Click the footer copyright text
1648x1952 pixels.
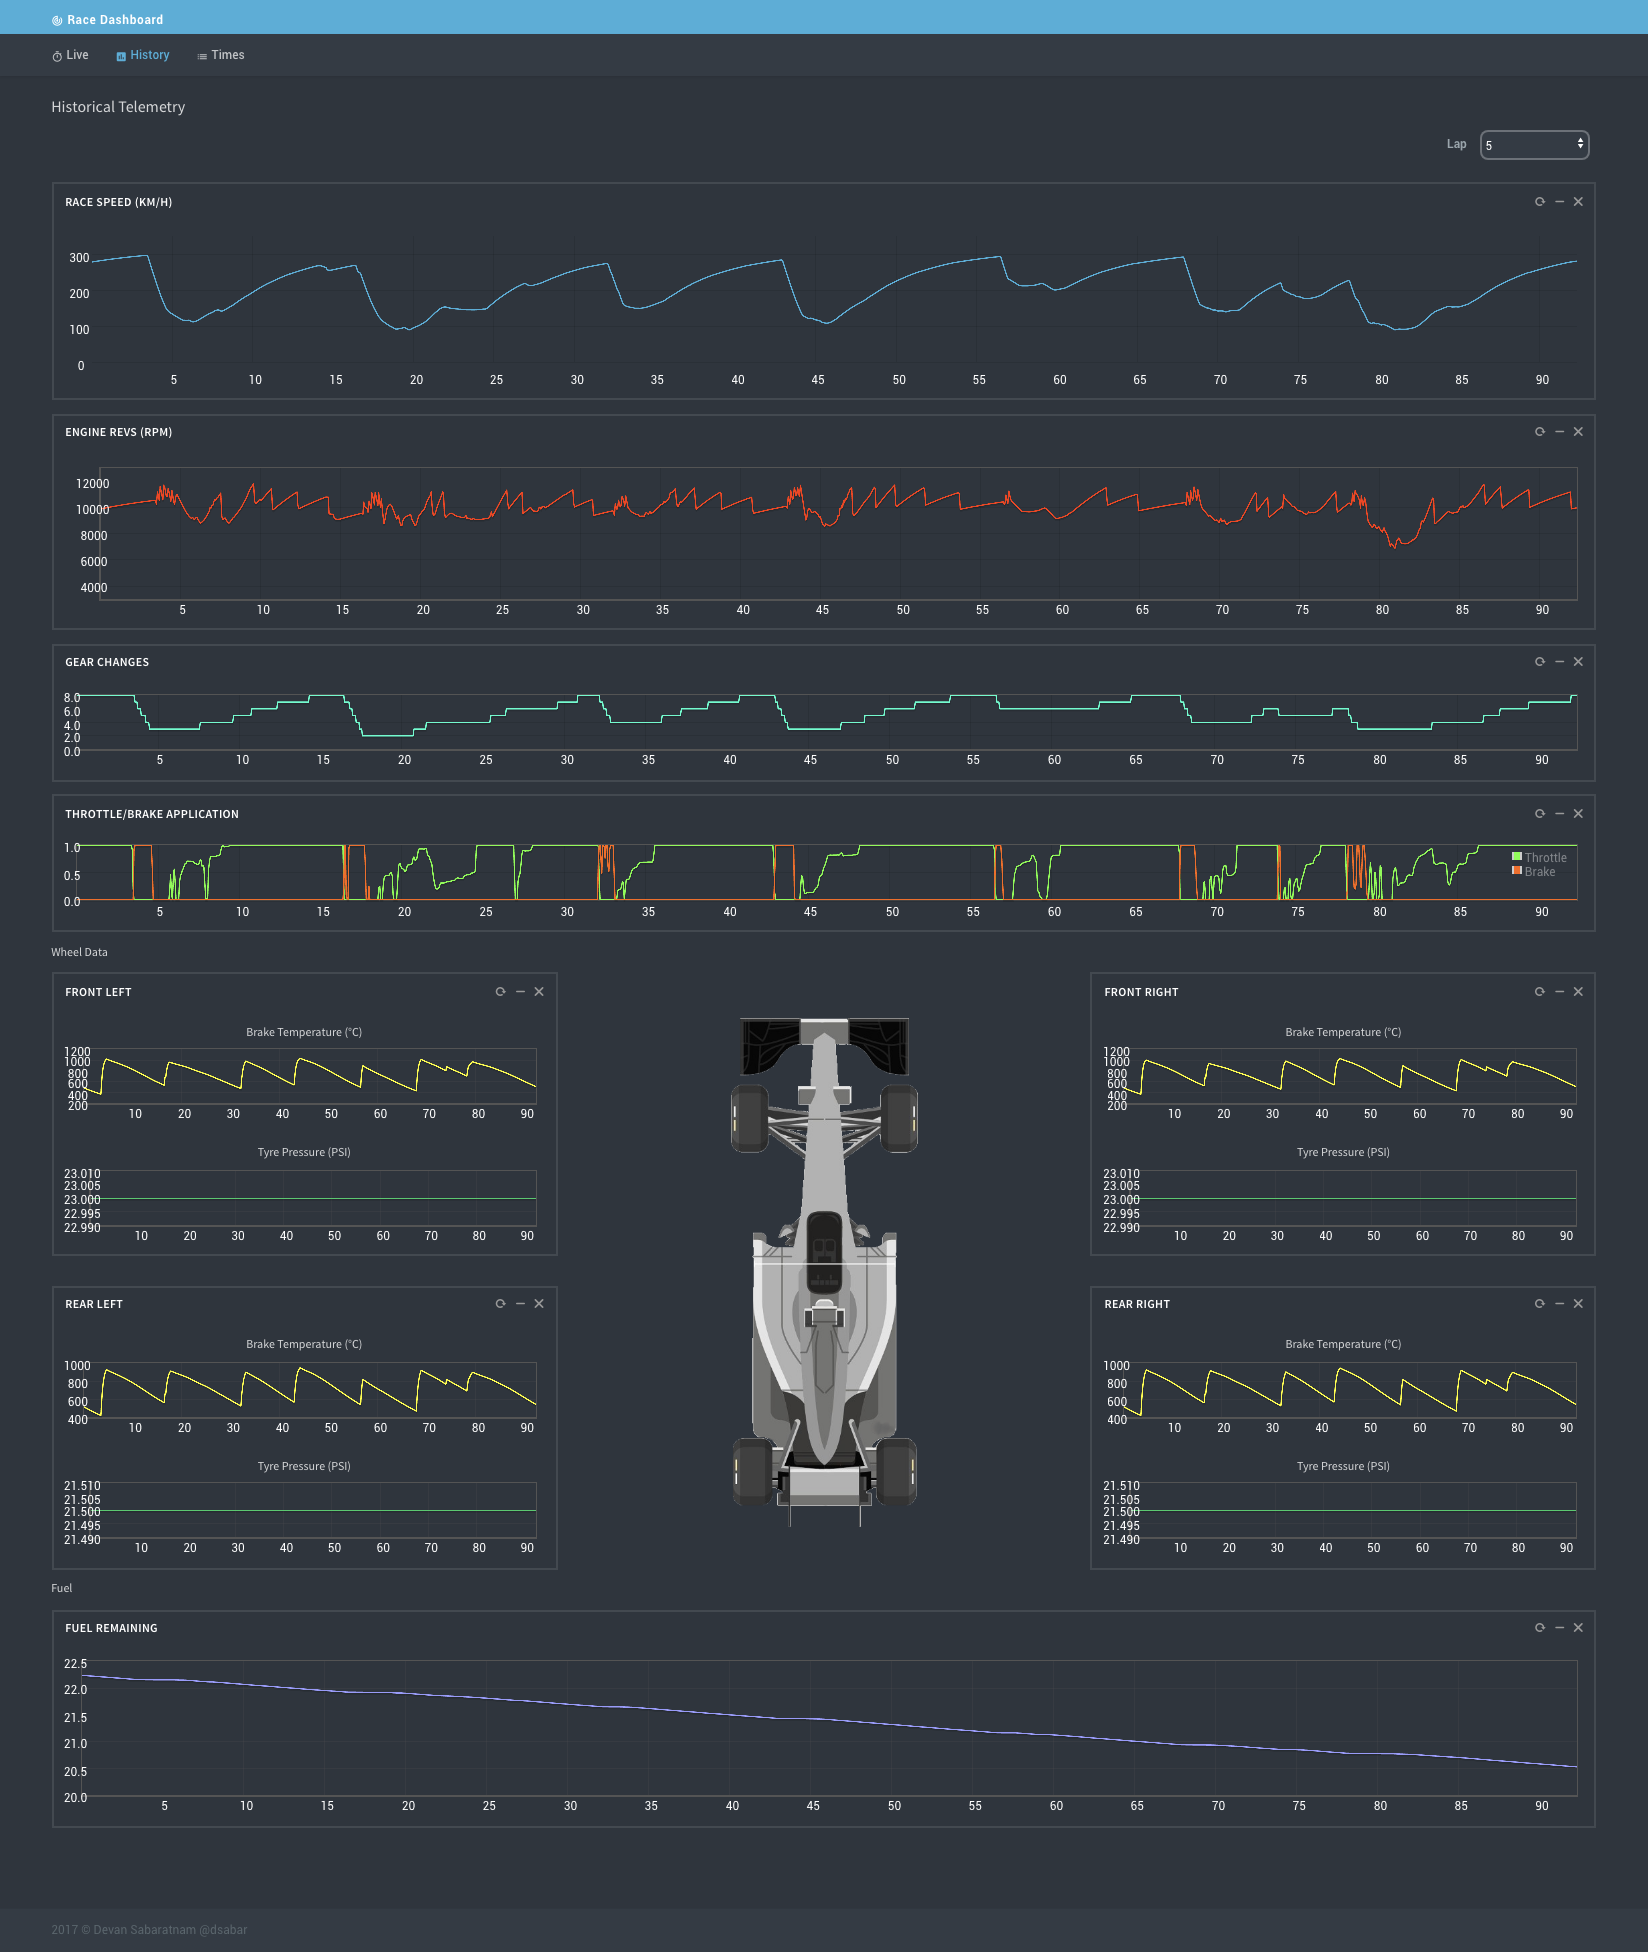149,1930
